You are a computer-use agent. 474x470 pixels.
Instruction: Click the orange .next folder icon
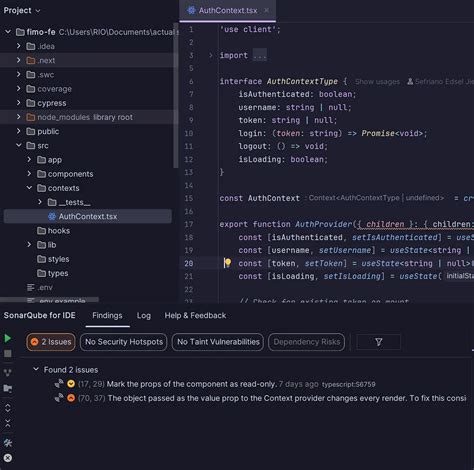click(x=31, y=60)
